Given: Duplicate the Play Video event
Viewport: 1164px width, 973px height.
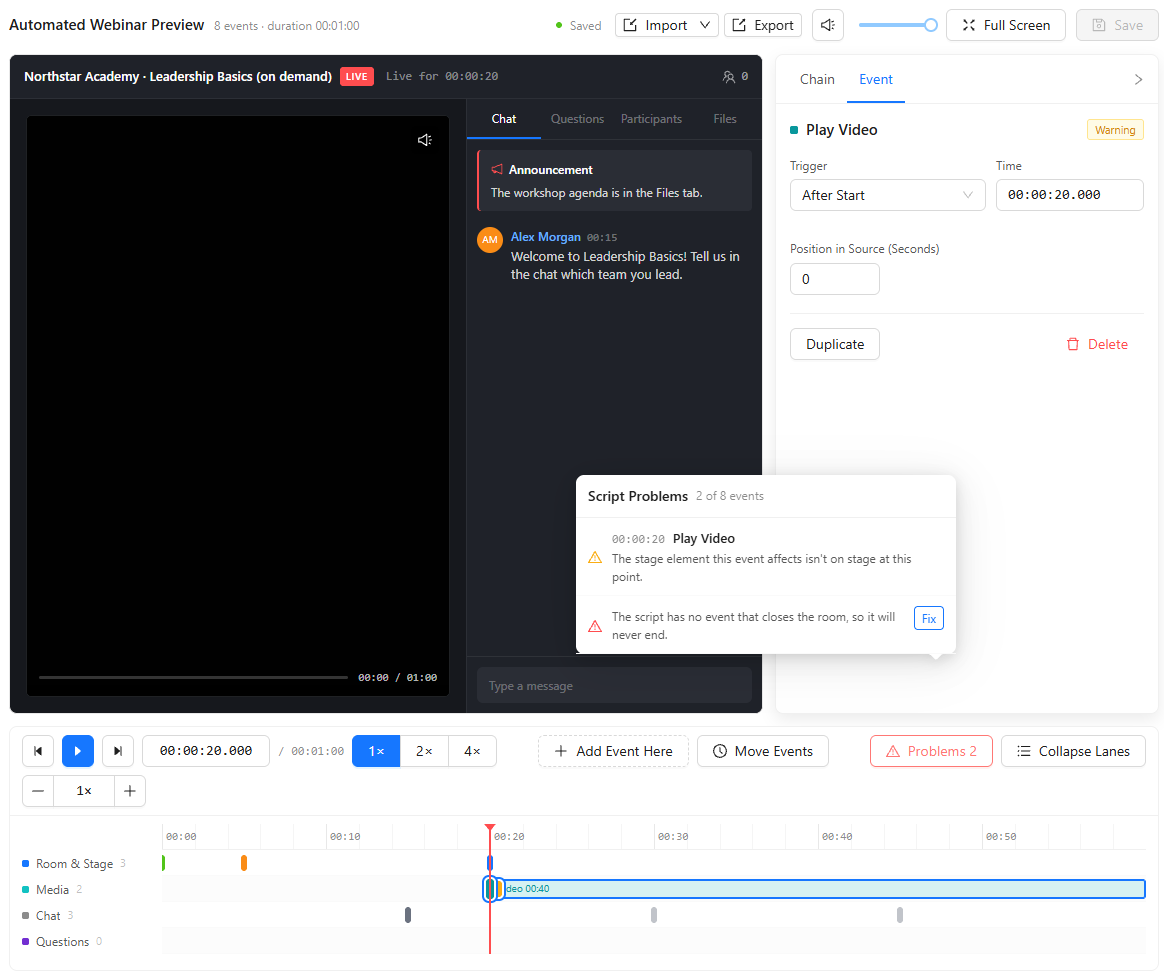Looking at the screenshot, I should (x=834, y=344).
